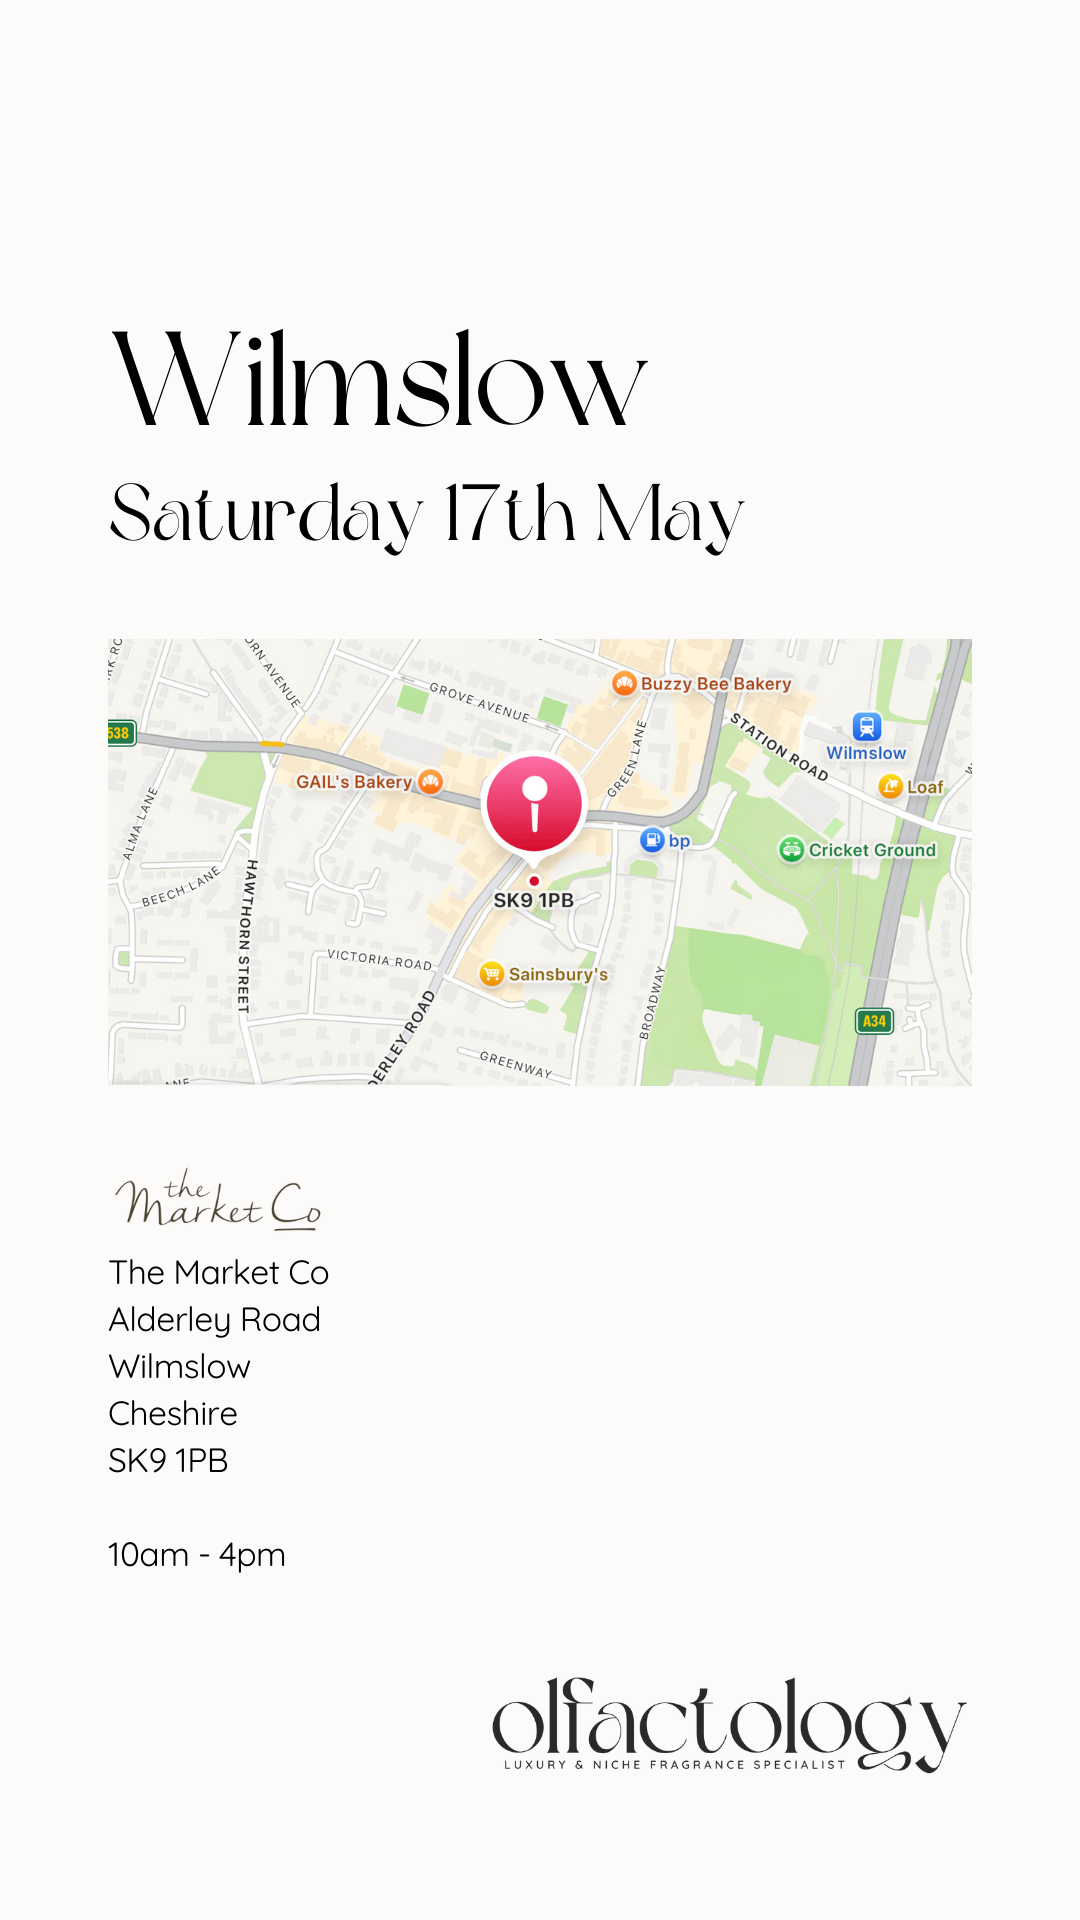
Task: Click the A34 road shield badge
Action: point(874,1021)
